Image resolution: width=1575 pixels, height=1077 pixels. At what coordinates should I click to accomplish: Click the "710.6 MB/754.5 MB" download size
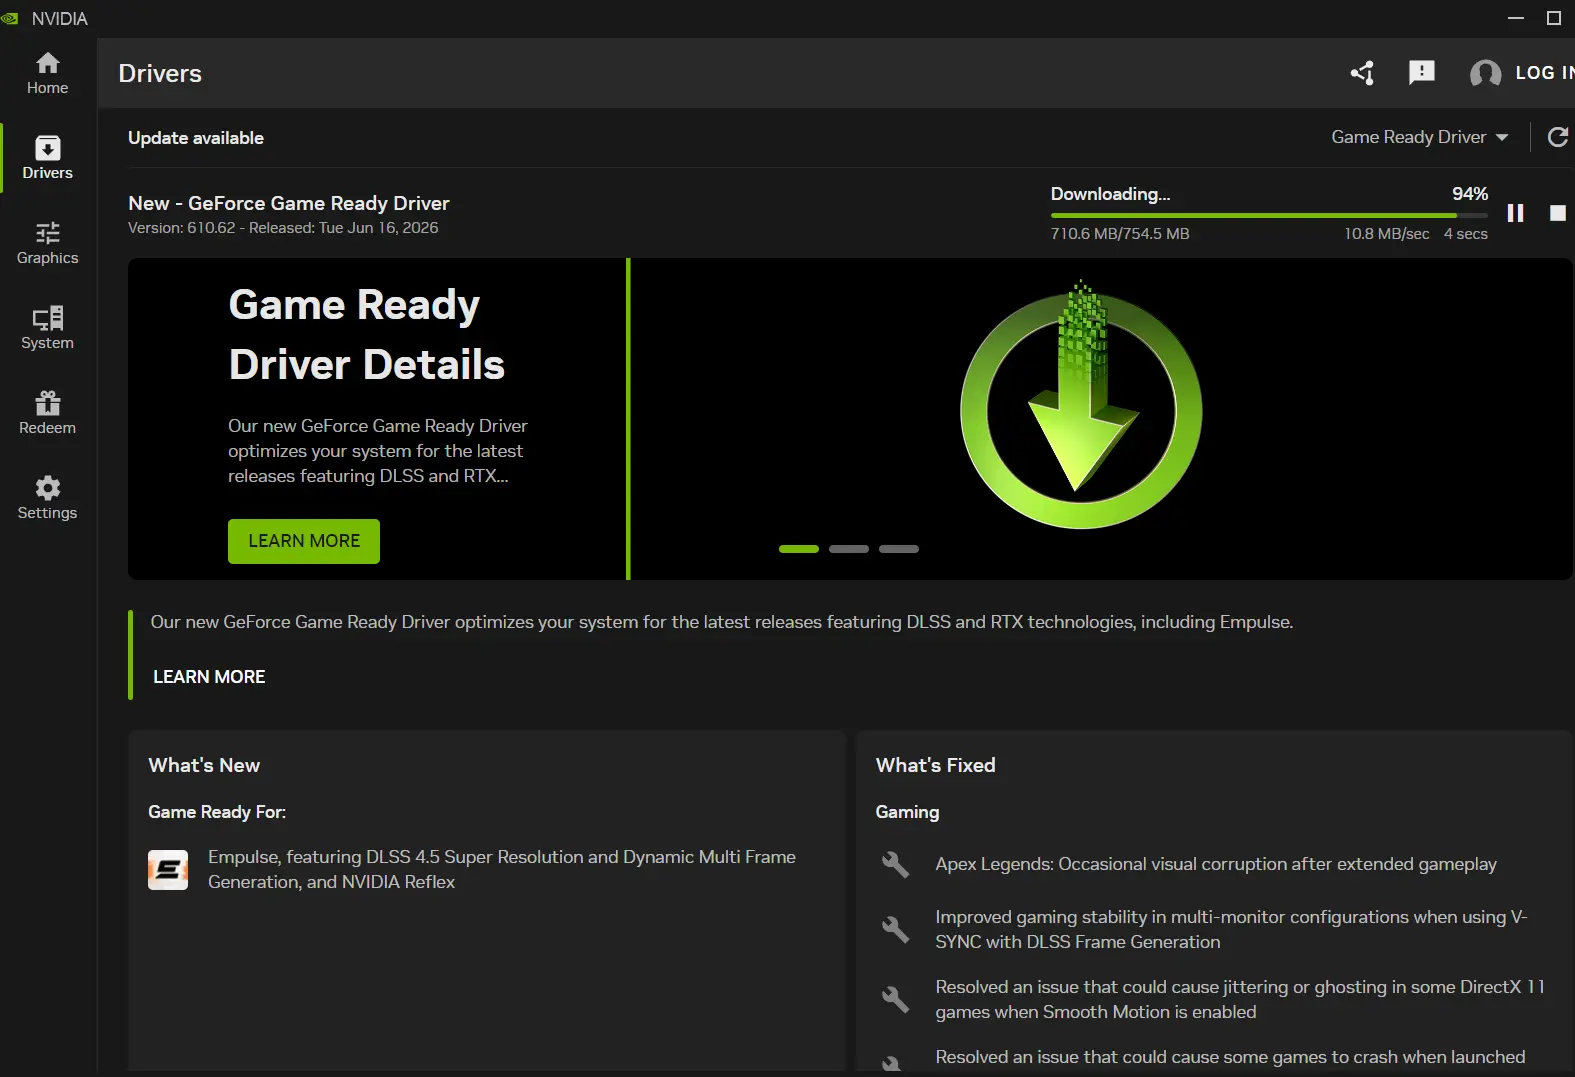[1120, 234]
